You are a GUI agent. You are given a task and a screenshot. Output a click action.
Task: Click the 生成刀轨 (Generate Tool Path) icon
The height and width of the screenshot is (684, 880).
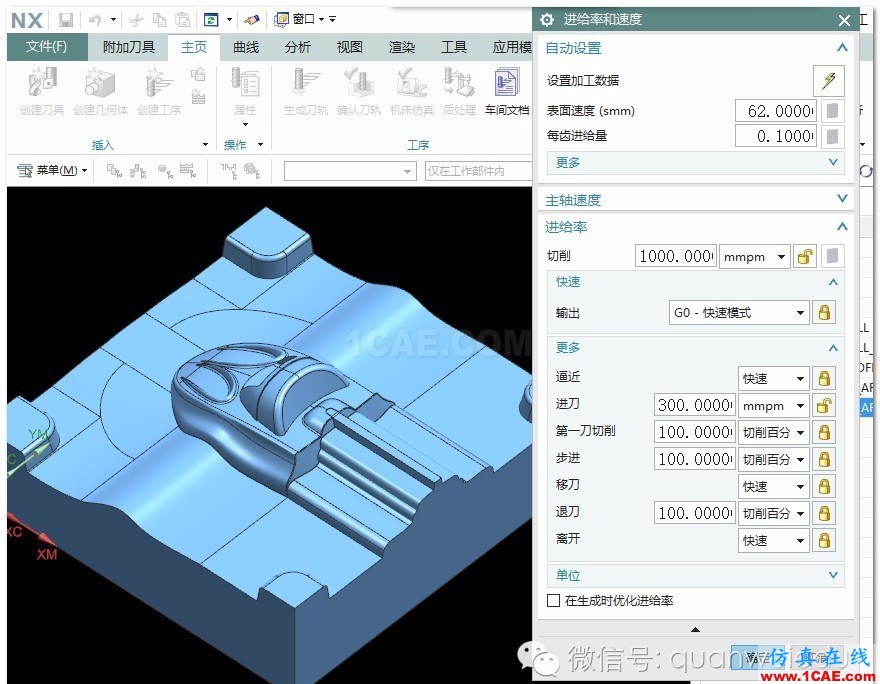coord(306,83)
